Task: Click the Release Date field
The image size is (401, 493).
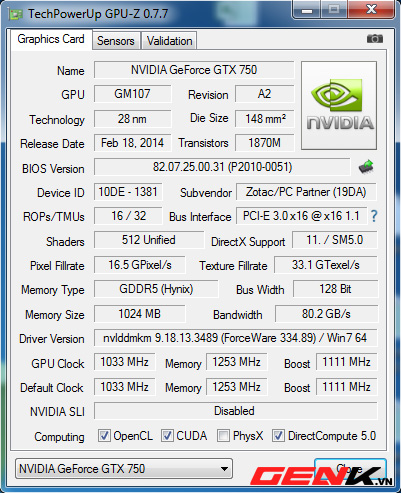Action: click(132, 143)
